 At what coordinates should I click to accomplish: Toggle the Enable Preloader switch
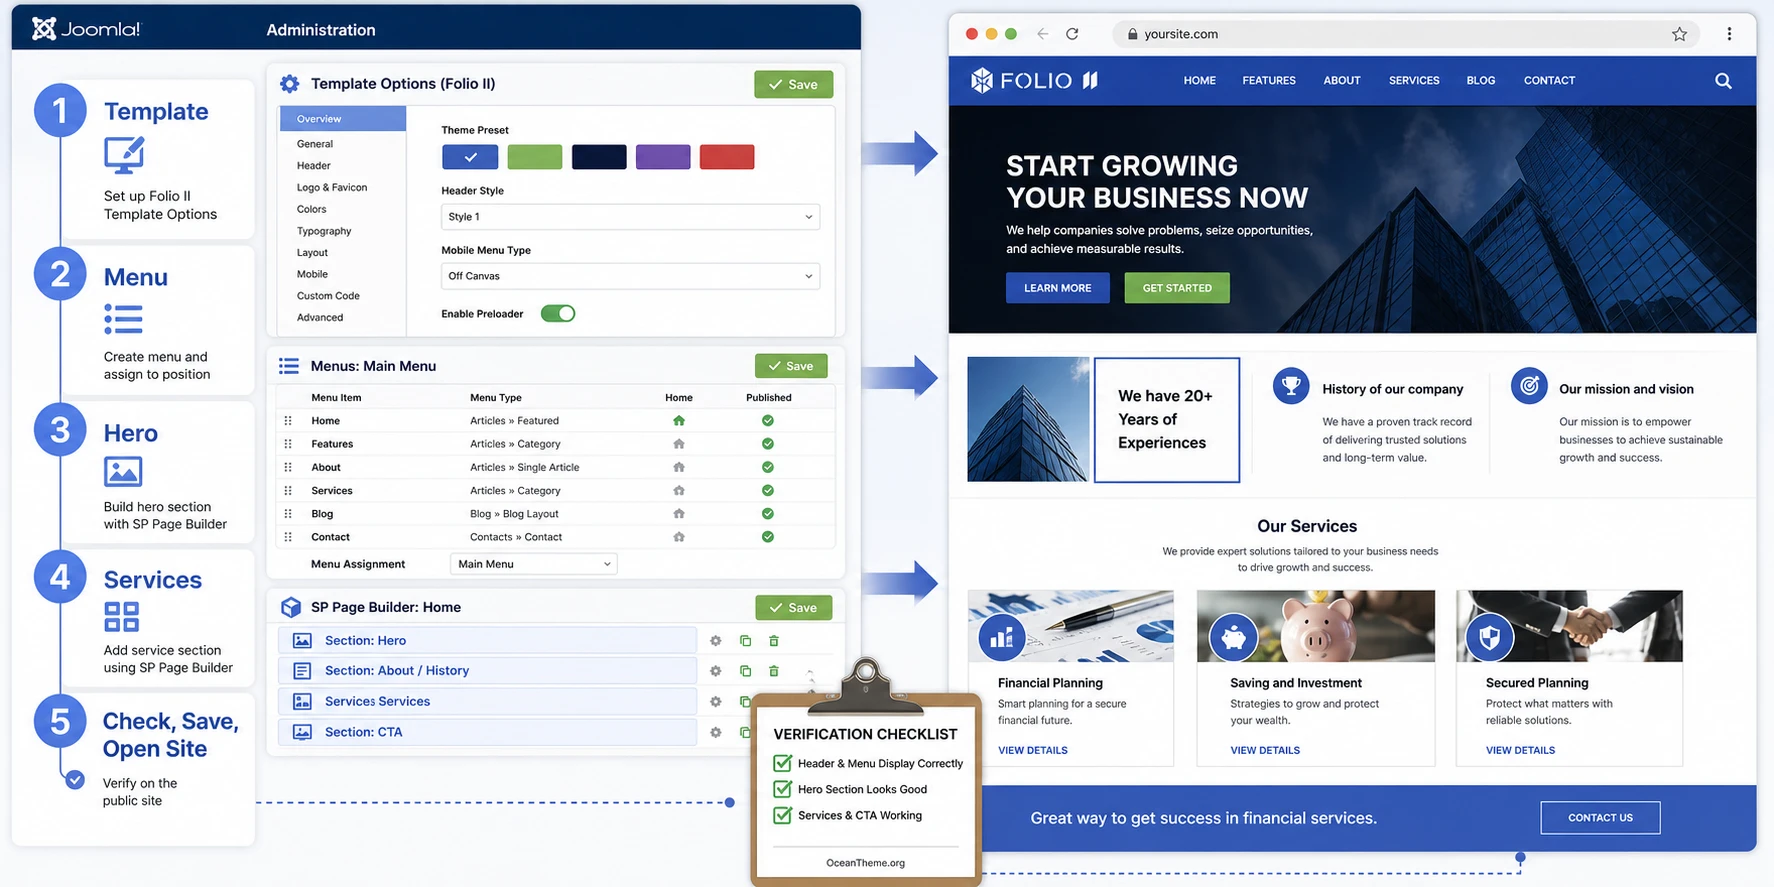[558, 314]
